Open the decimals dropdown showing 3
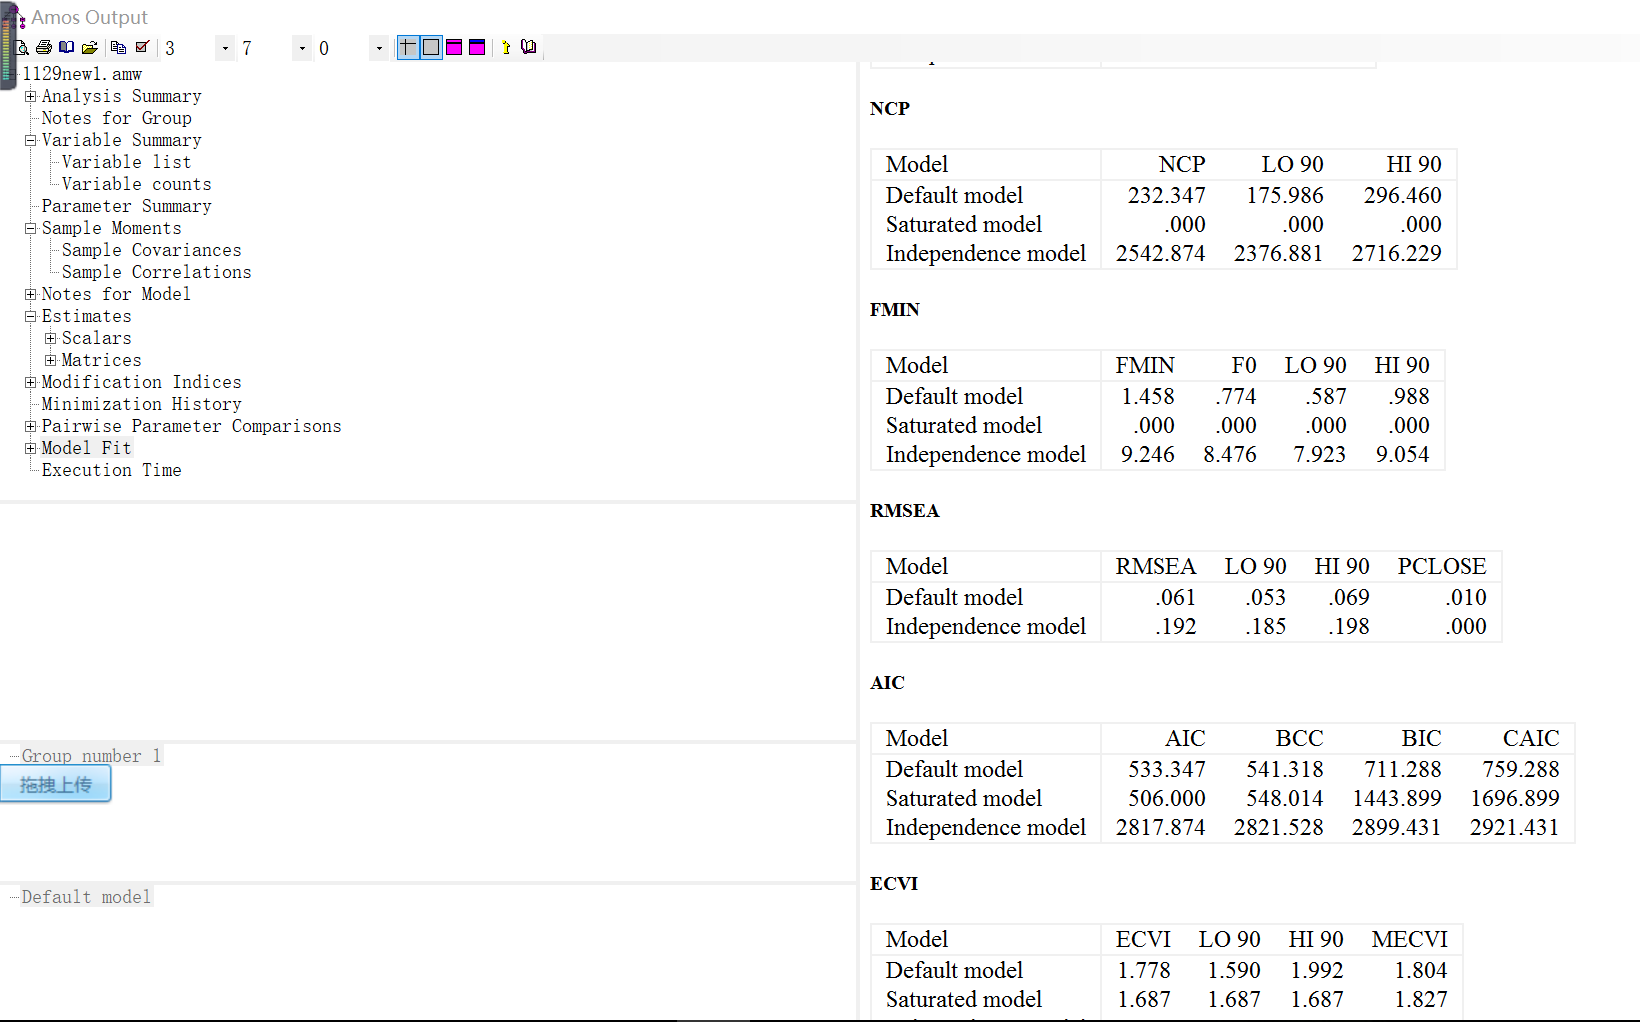The width and height of the screenshot is (1640, 1022). [x=225, y=48]
